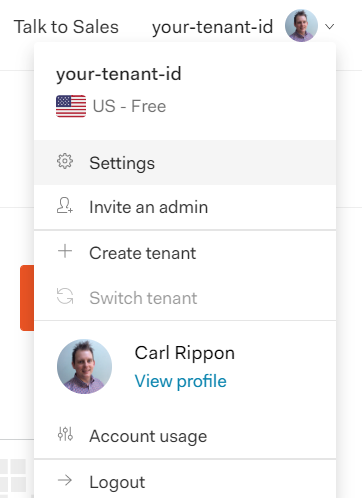Click the plus icon beside Create tenant
The image size is (362, 498).
(65, 251)
